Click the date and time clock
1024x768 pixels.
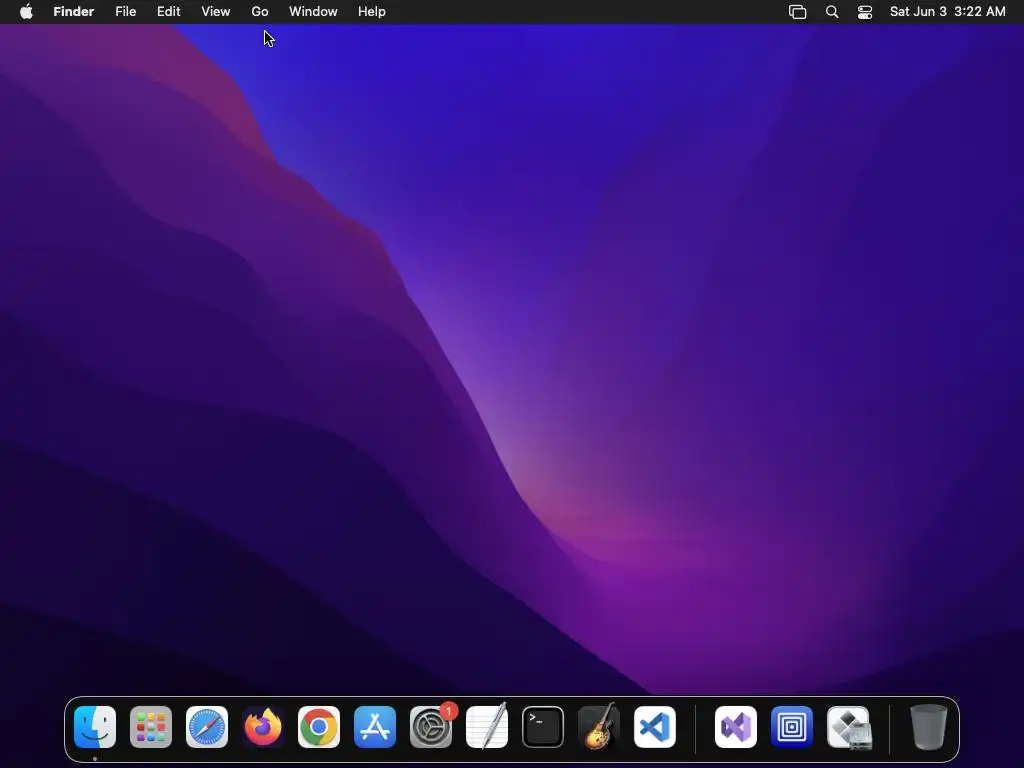coord(948,12)
